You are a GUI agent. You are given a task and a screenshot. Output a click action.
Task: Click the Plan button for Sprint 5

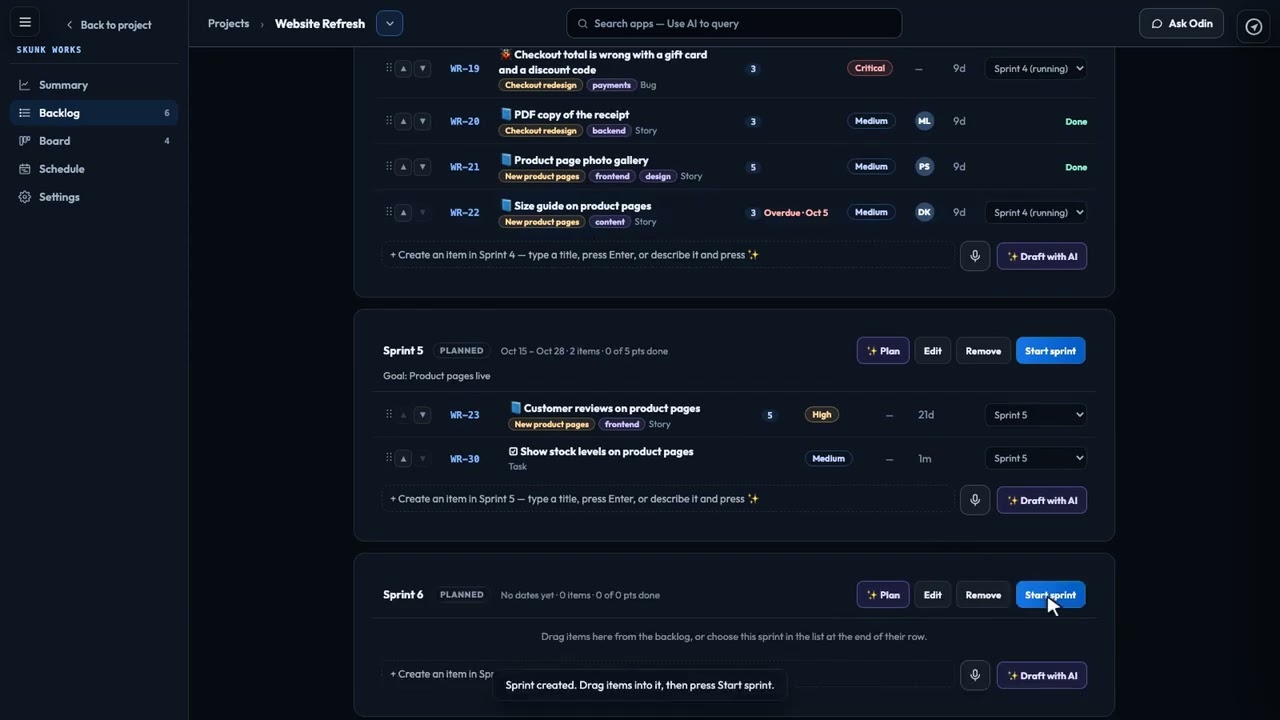pos(883,351)
